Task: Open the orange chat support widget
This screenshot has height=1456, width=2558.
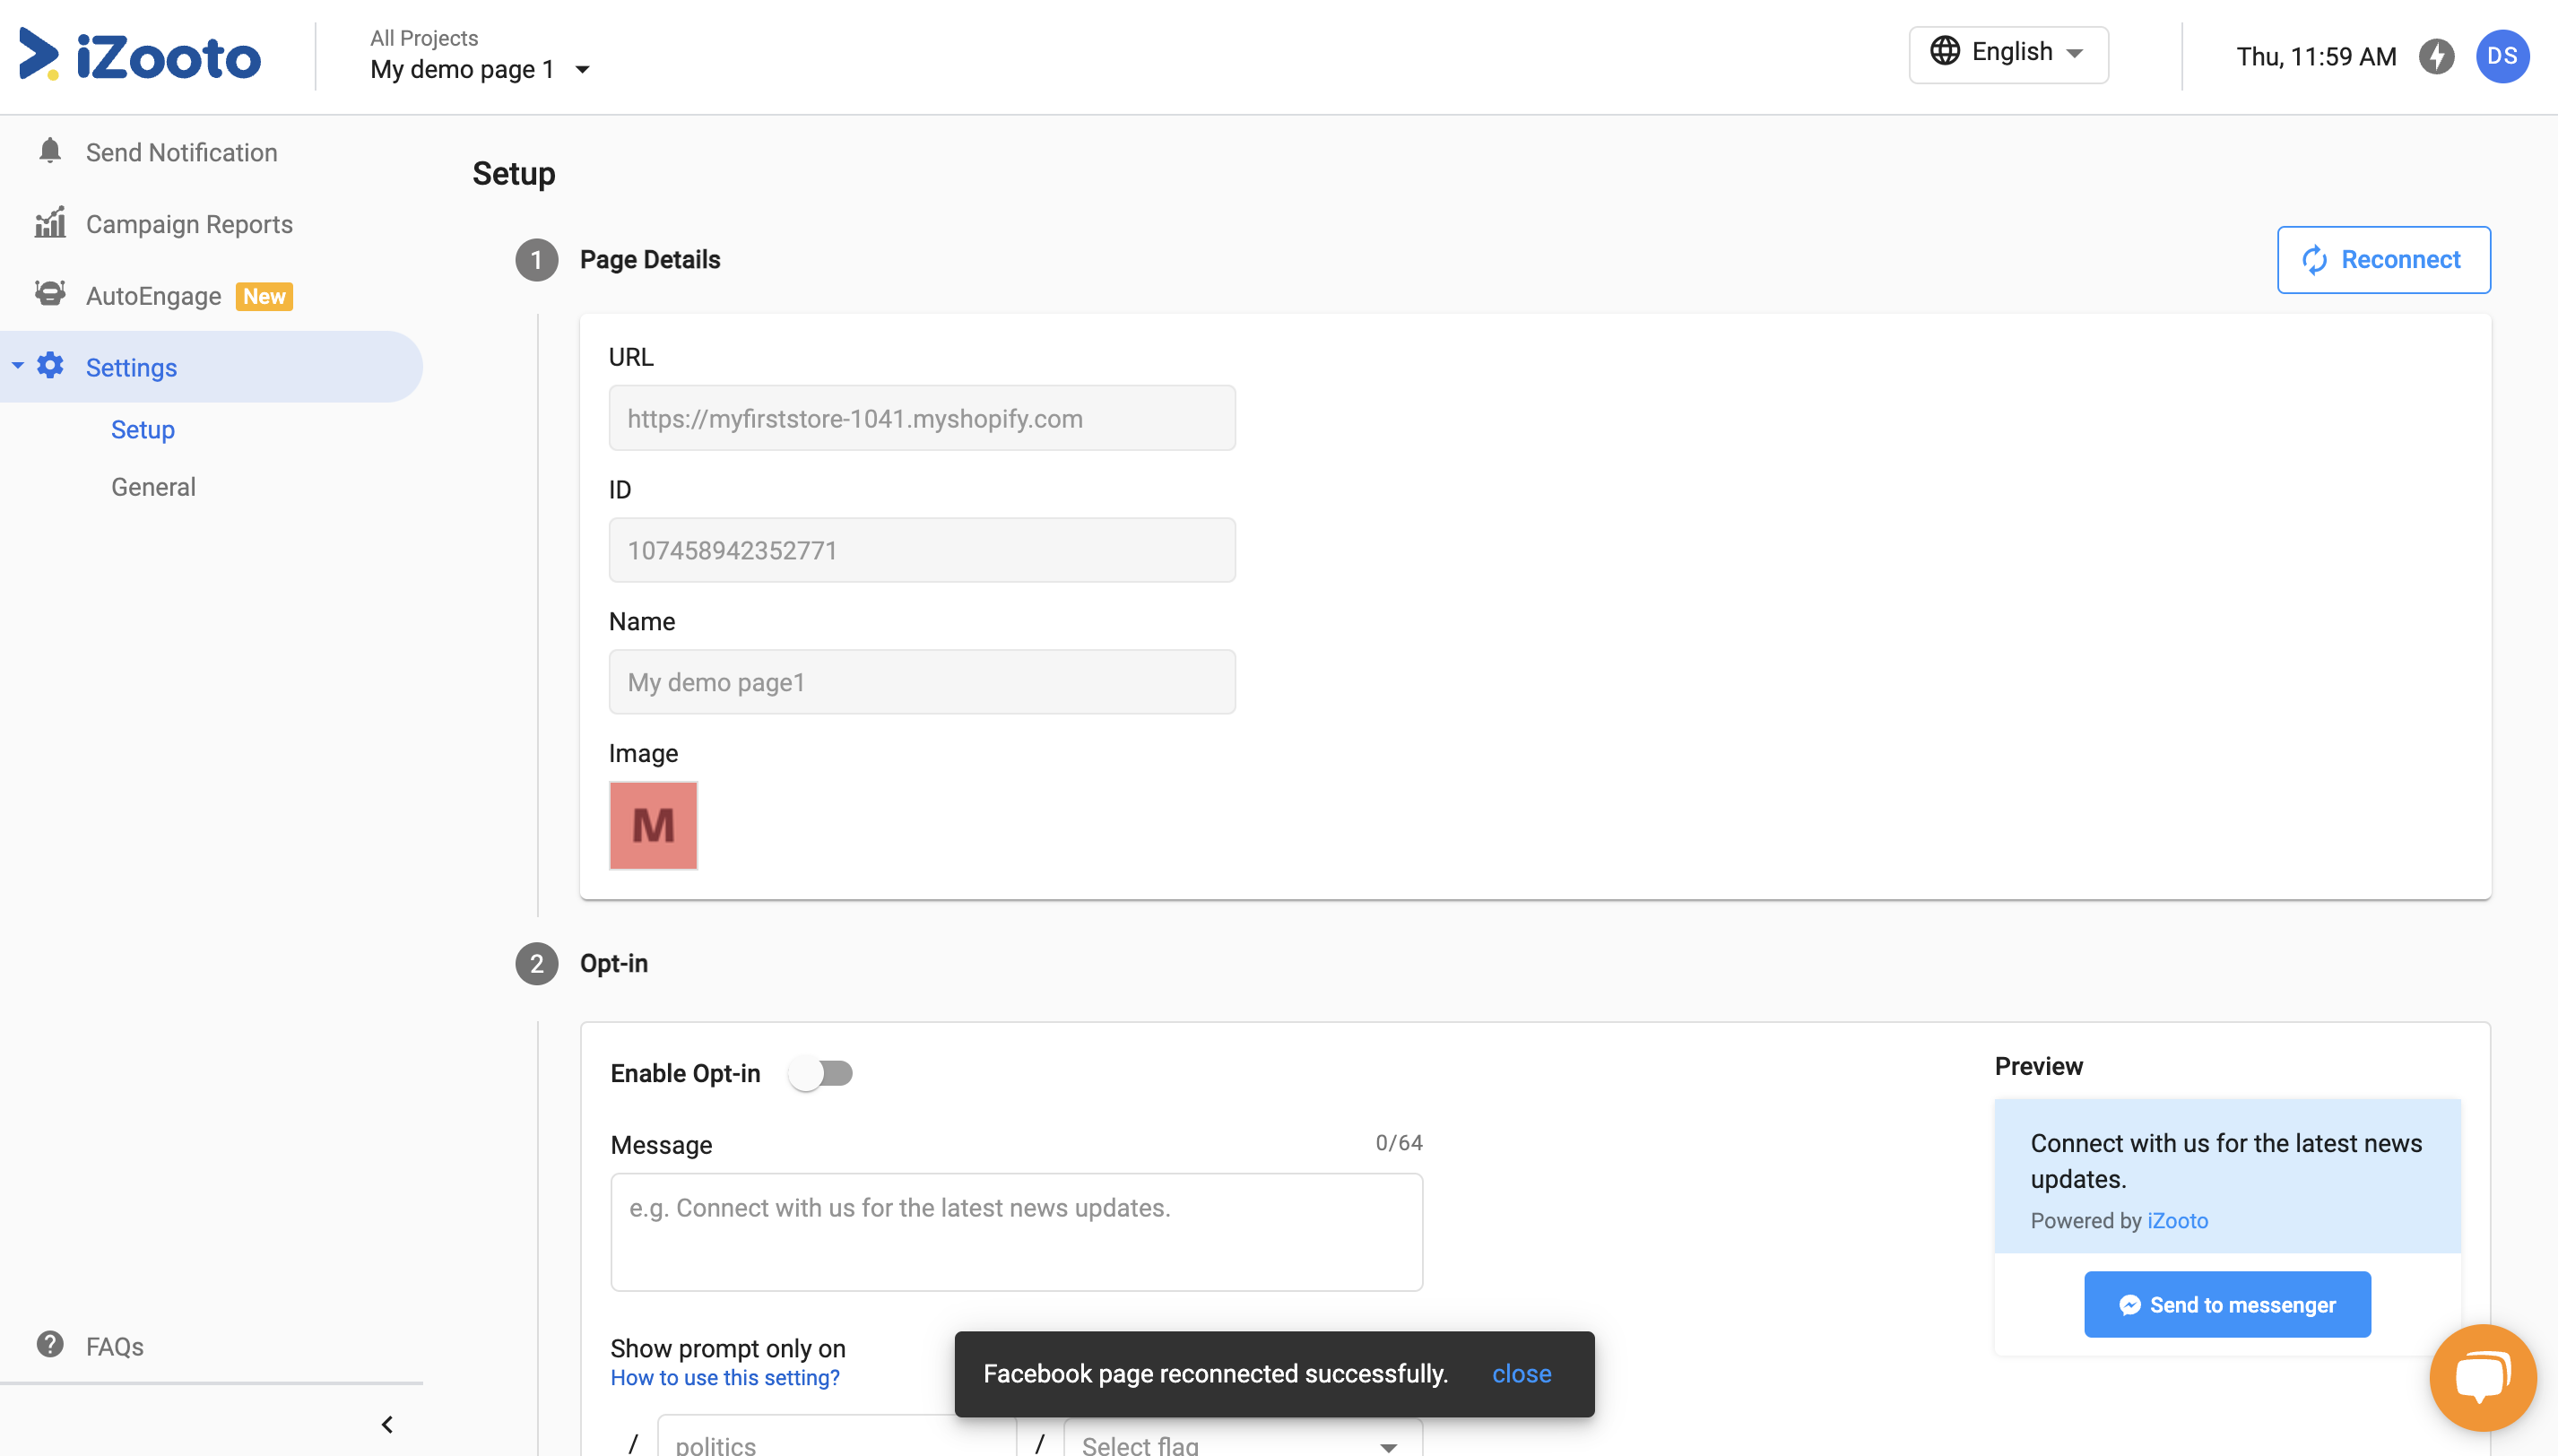Action: tap(2482, 1376)
